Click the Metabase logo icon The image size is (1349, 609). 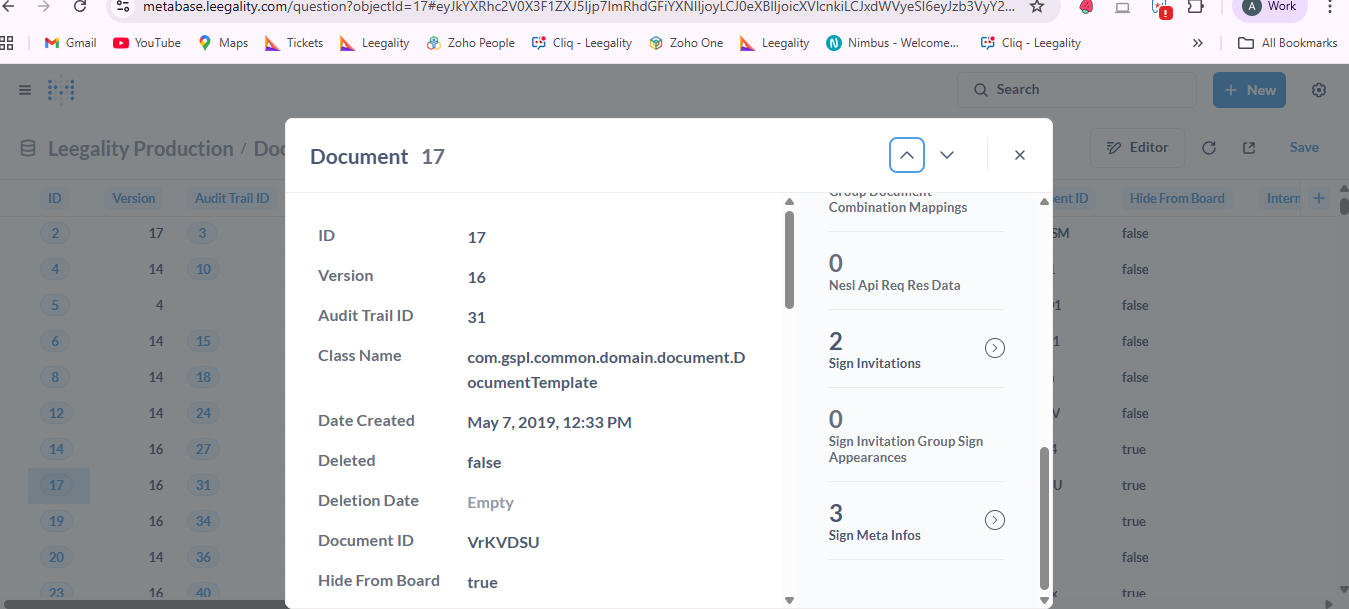click(x=62, y=90)
